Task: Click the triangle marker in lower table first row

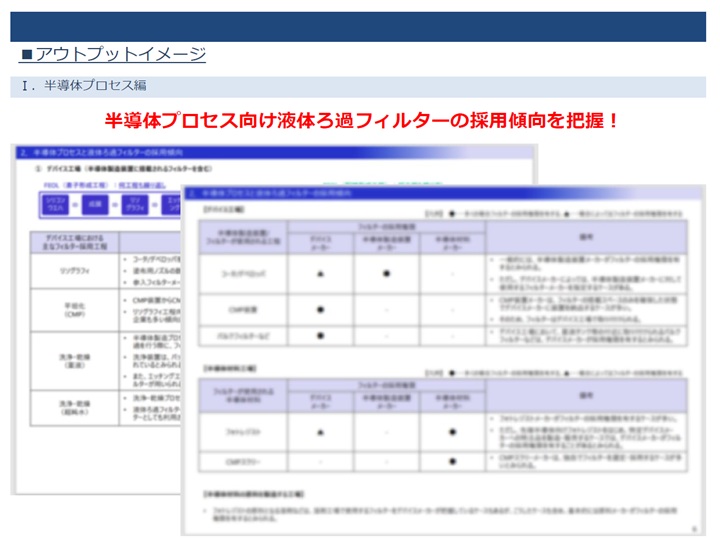Action: click(321, 433)
